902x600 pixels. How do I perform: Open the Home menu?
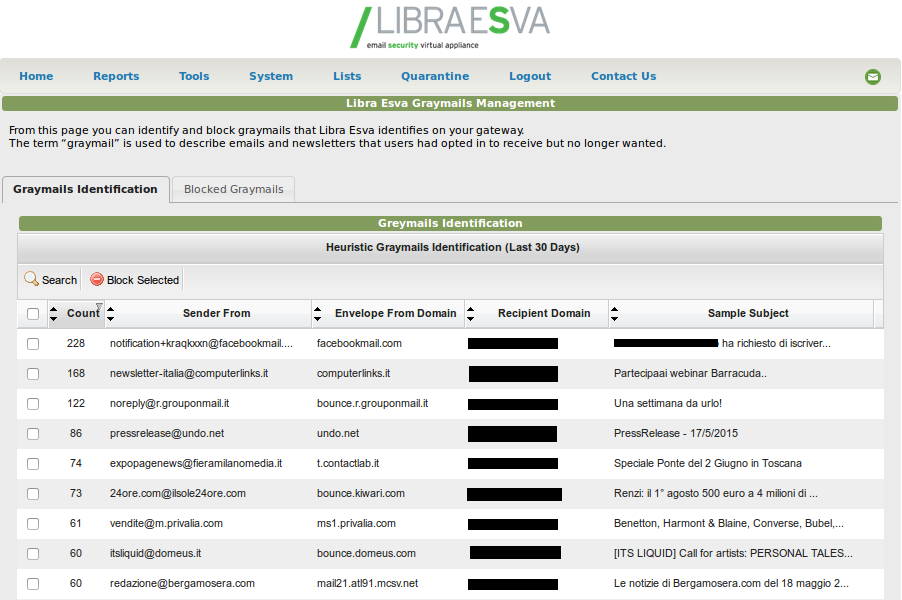pos(36,76)
